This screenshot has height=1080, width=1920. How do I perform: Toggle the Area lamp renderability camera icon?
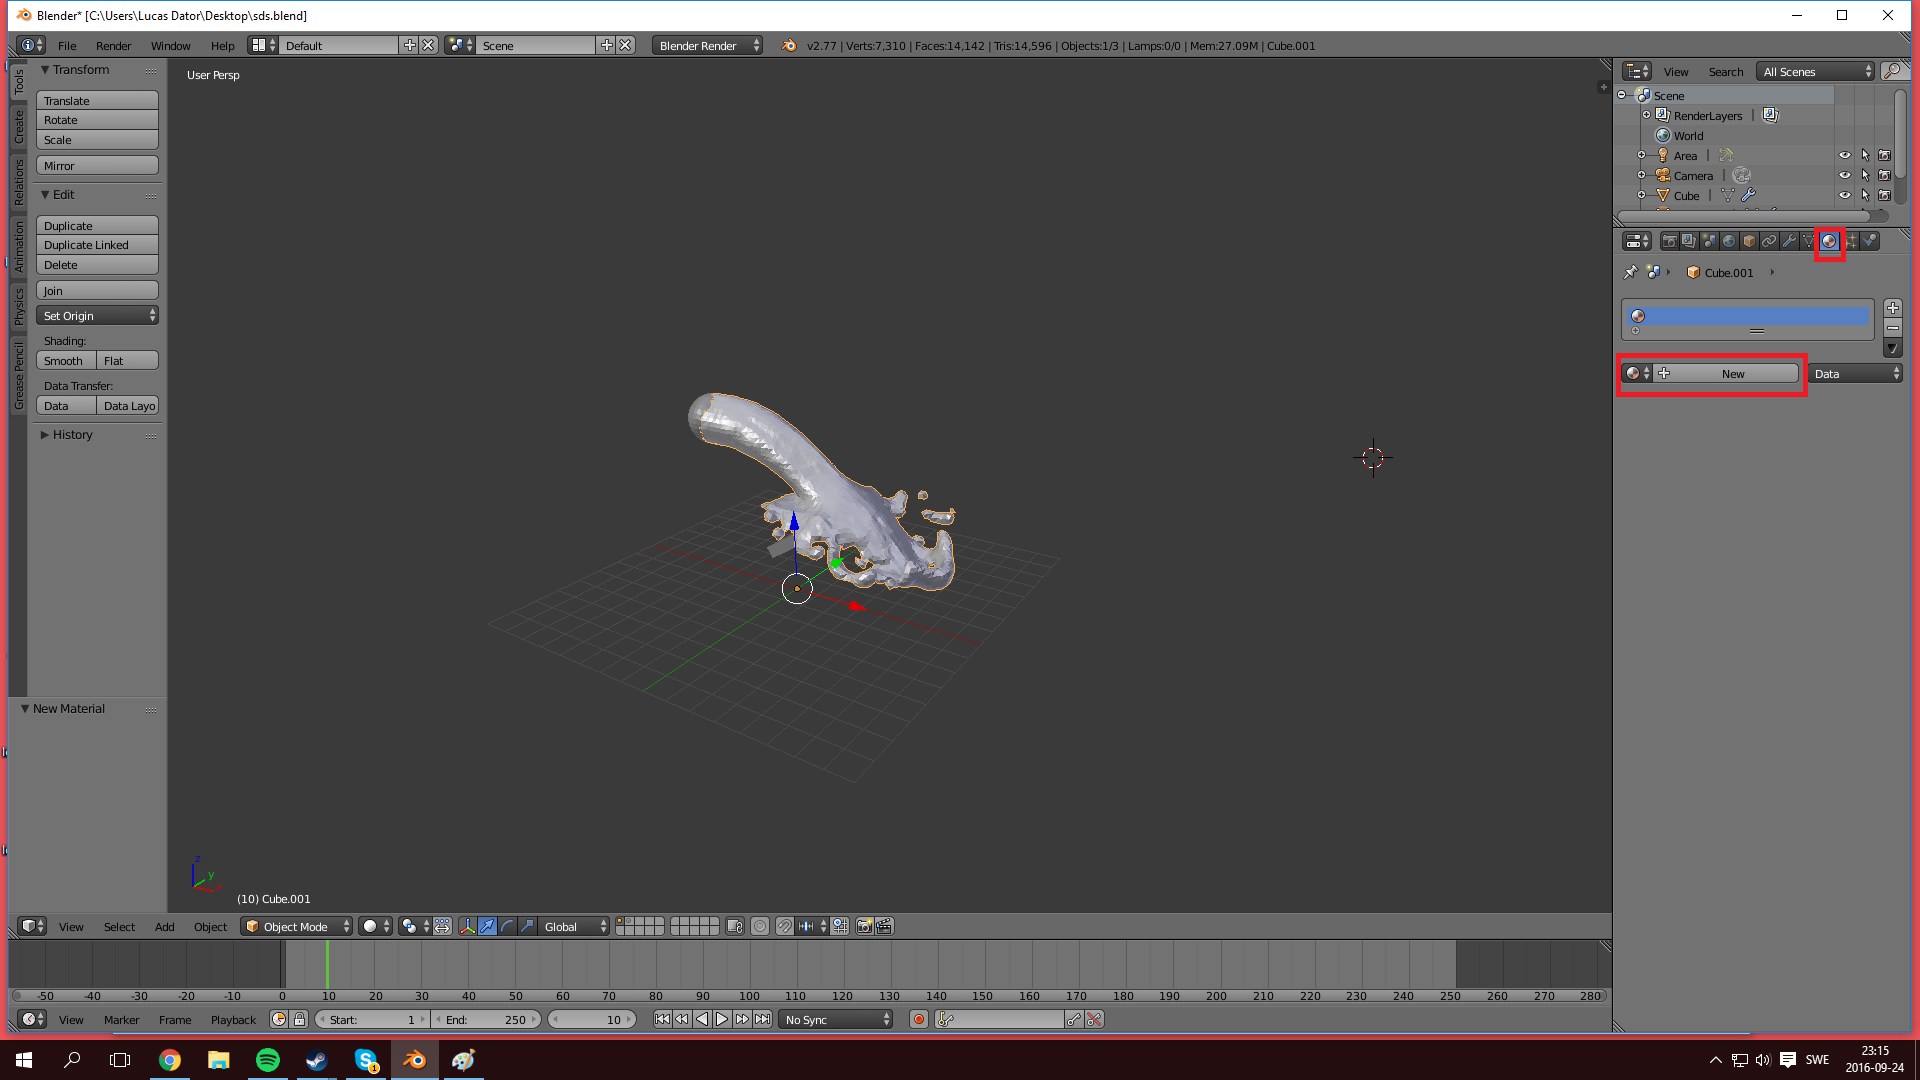(1884, 155)
